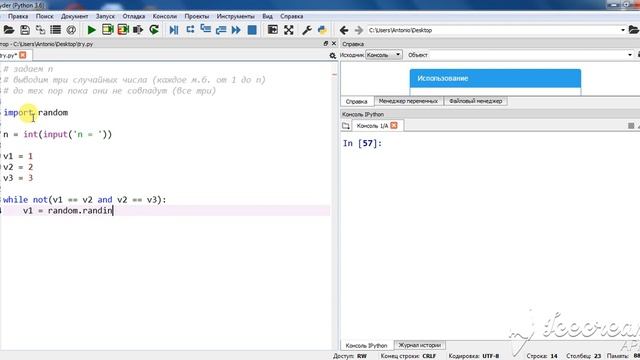The height and width of the screenshot is (360, 640).
Task: Open the editor pane options gear icon
Action: click(333, 56)
